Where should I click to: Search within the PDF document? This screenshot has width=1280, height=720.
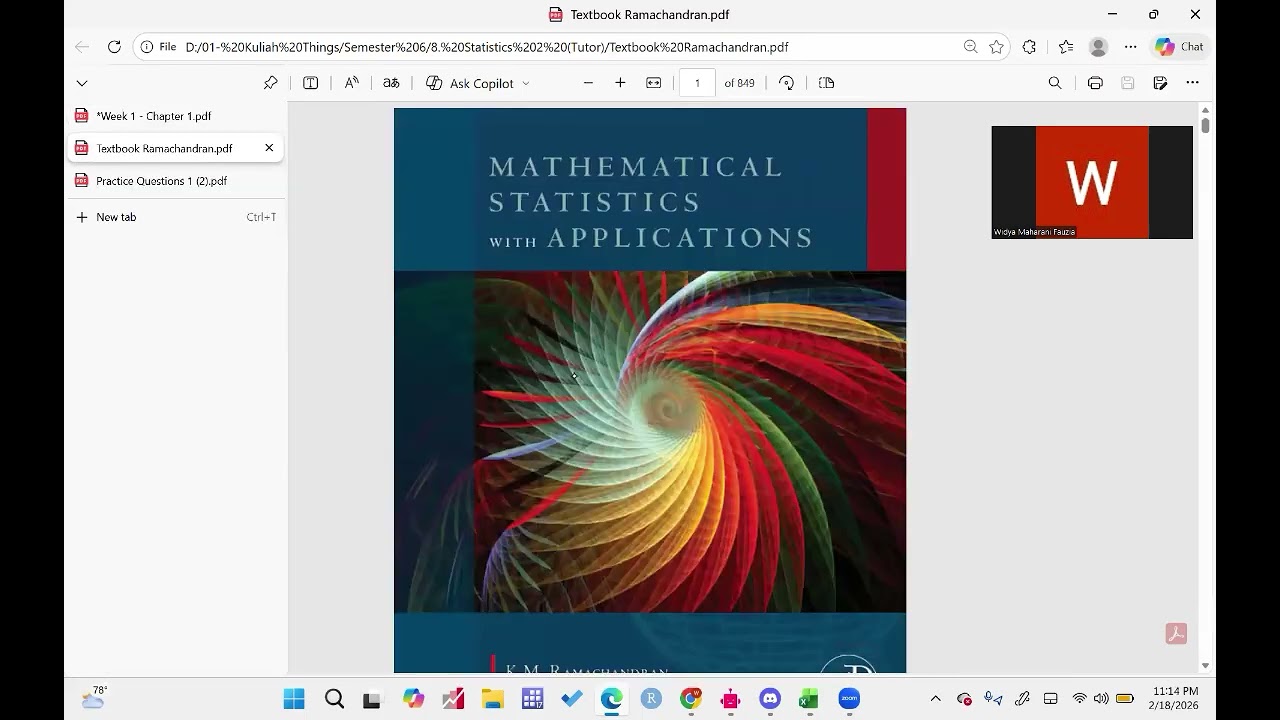pos(1055,83)
